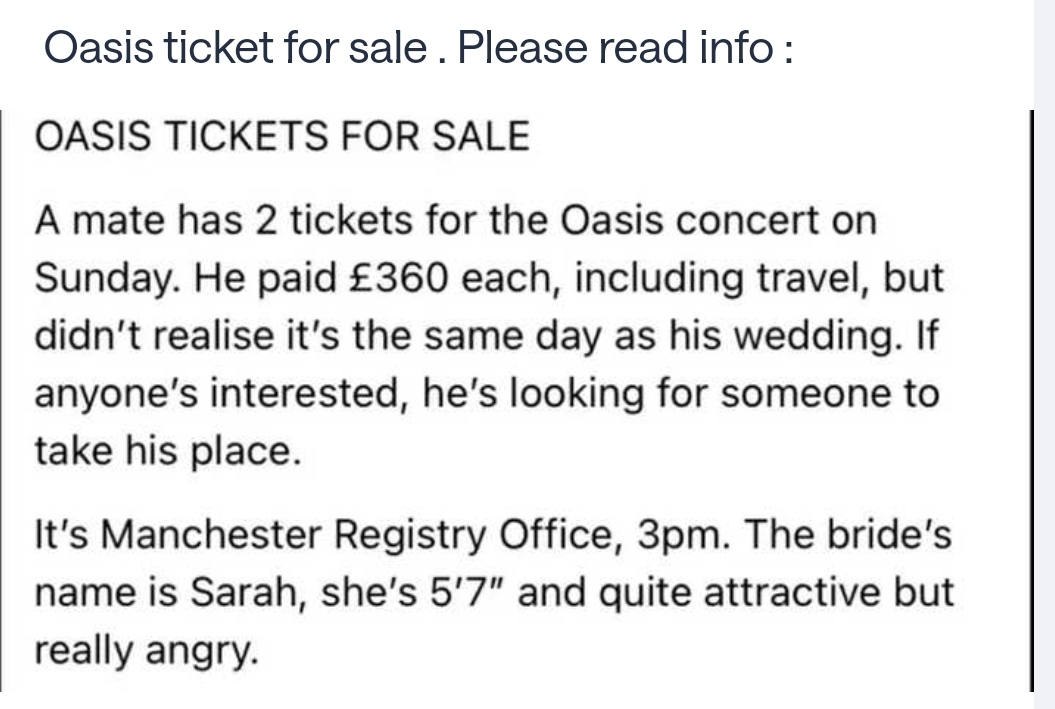Click the post caption "Oasis ticket for sale"
Image resolution: width=1055 pixels, height=709 pixels.
235,48
